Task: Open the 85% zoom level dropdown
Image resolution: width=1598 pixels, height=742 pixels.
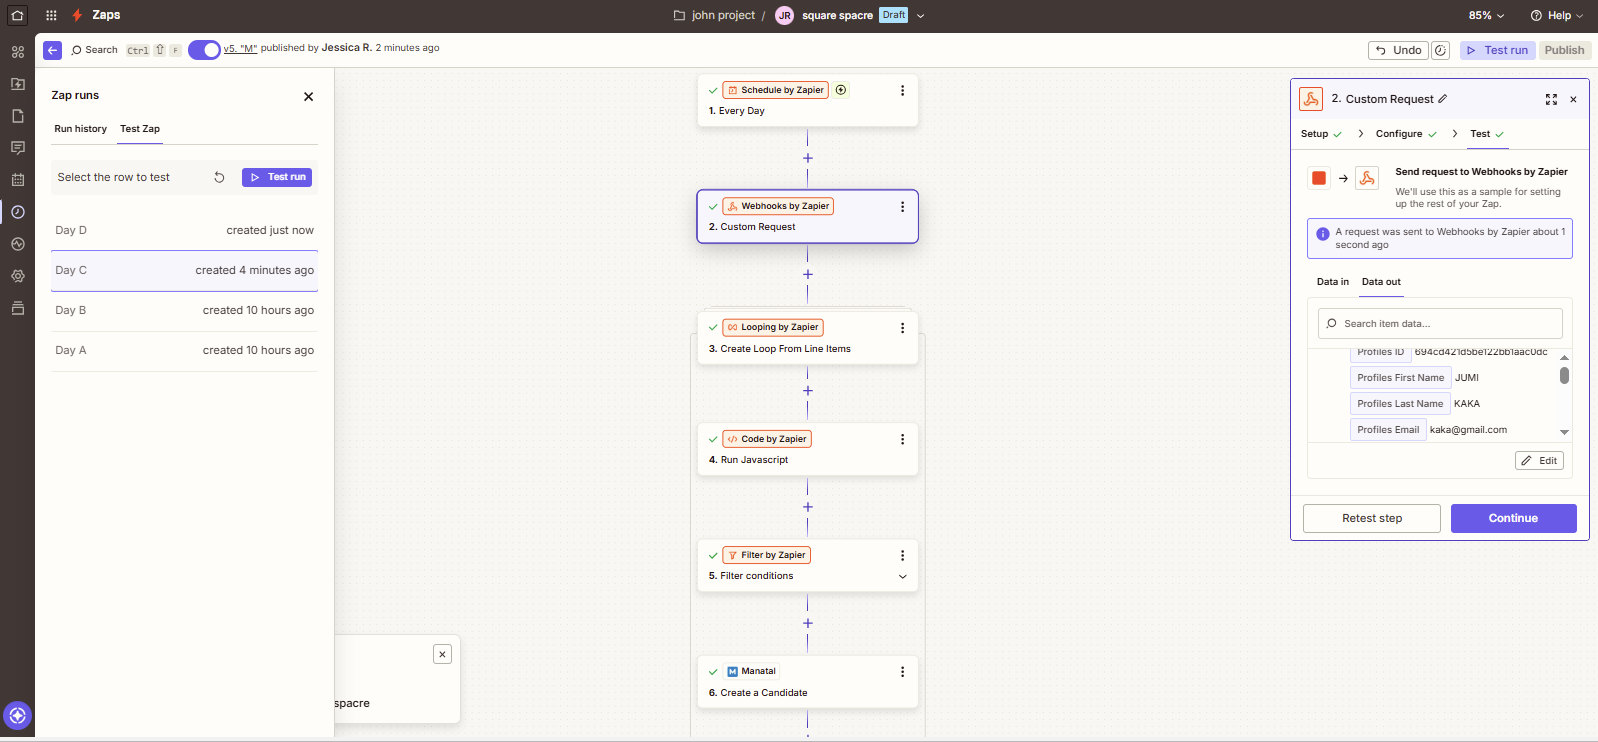Action: [x=1486, y=15]
